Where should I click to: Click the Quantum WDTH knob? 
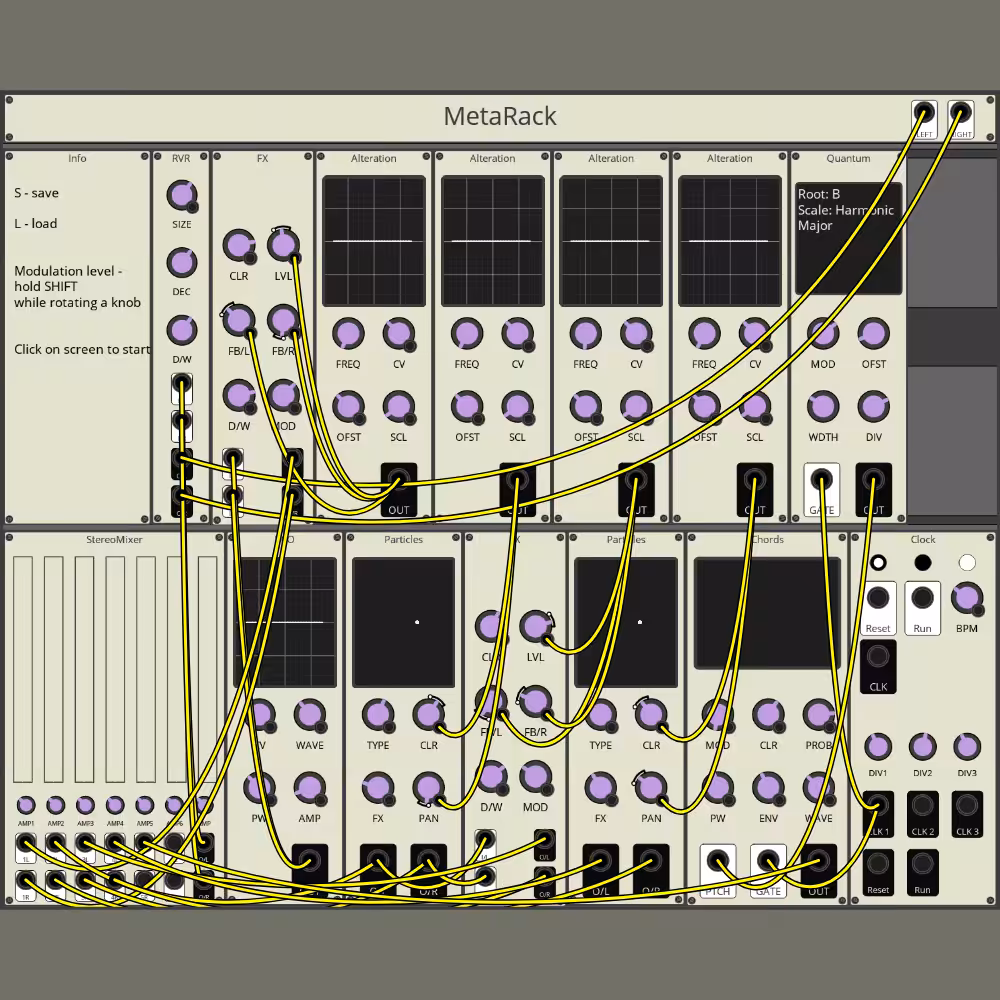[x=823, y=407]
